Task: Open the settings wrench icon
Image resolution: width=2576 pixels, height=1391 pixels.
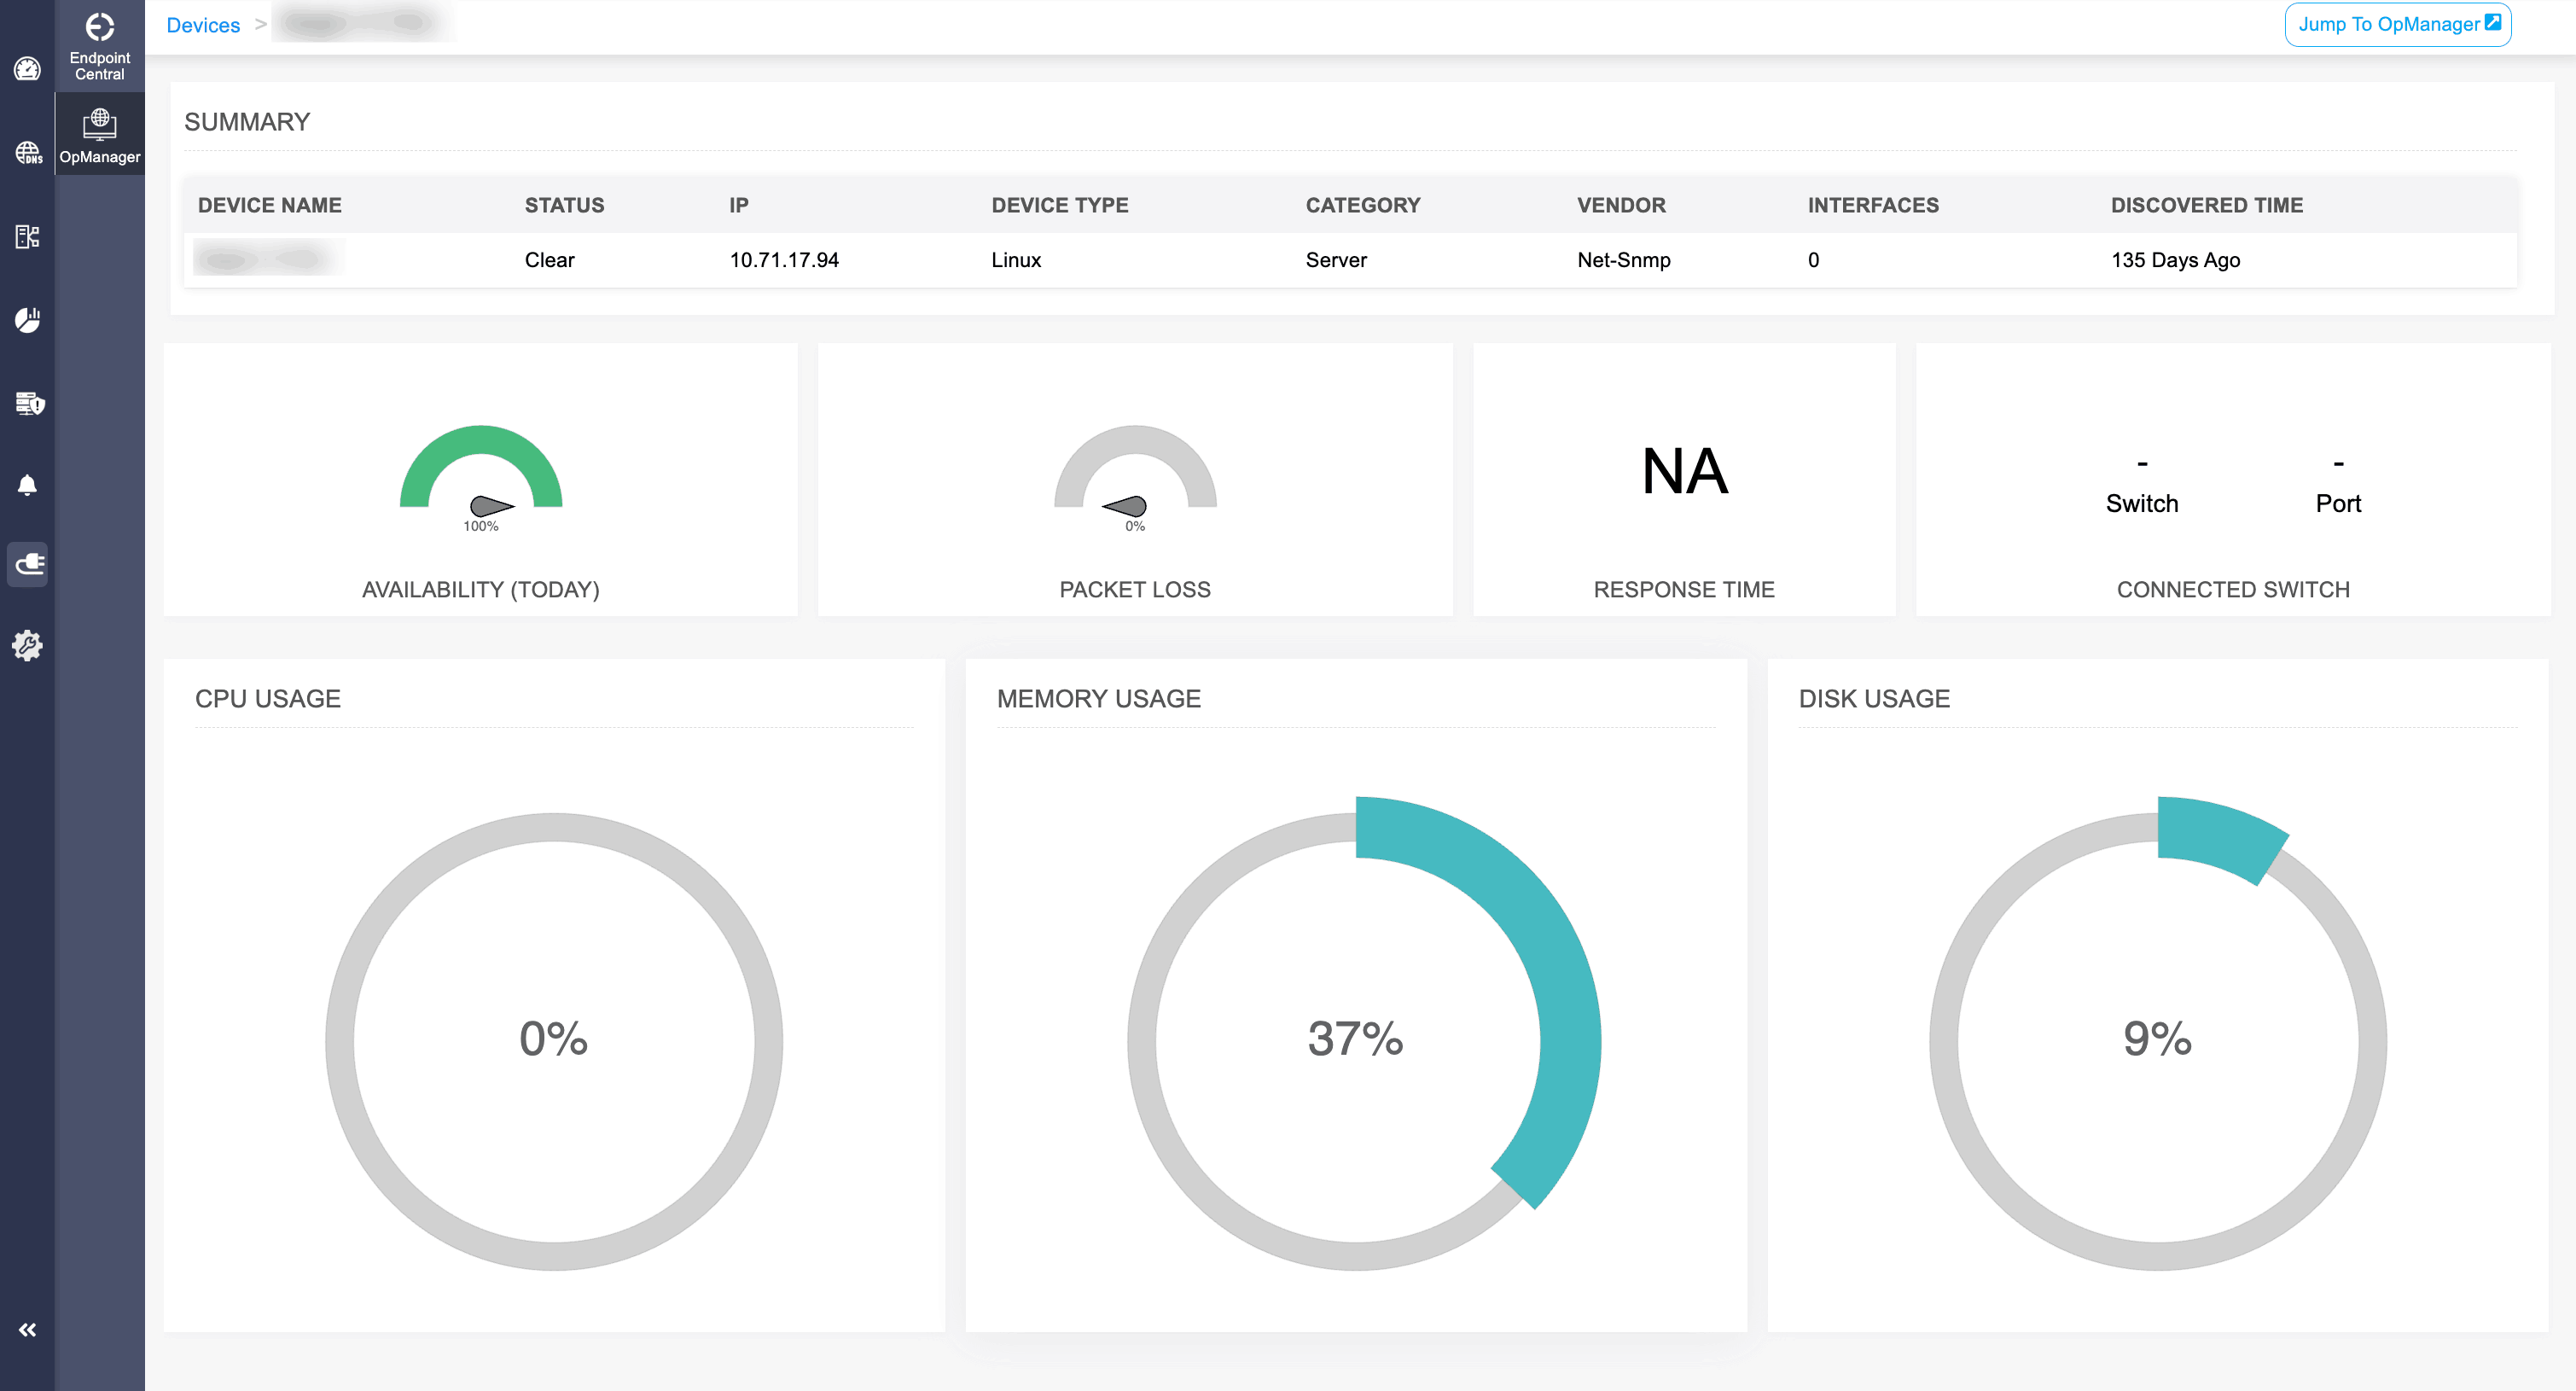Action: click(27, 646)
